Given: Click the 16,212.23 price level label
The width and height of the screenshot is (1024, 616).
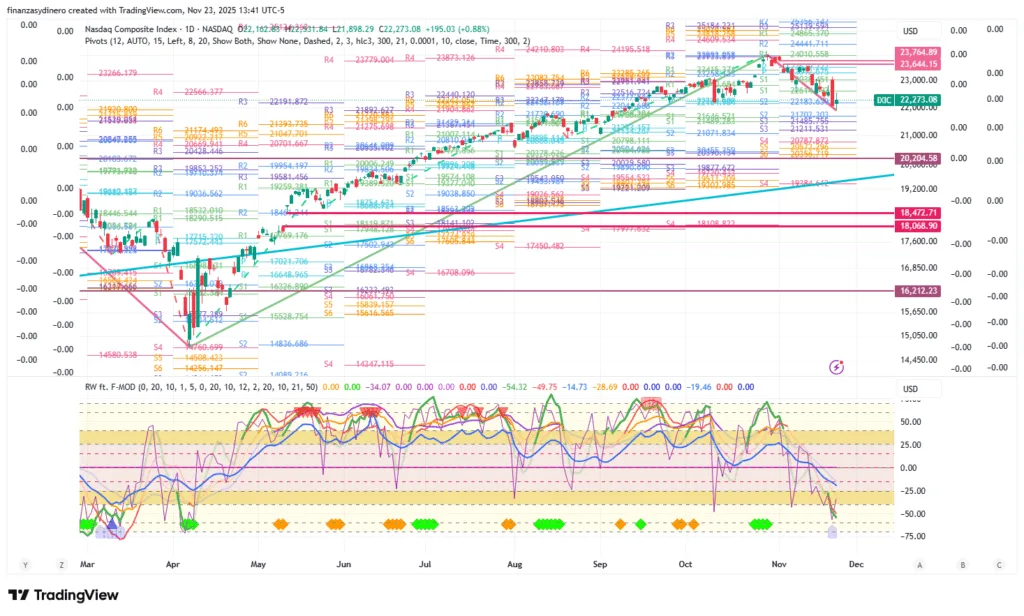Looking at the screenshot, I should (919, 291).
